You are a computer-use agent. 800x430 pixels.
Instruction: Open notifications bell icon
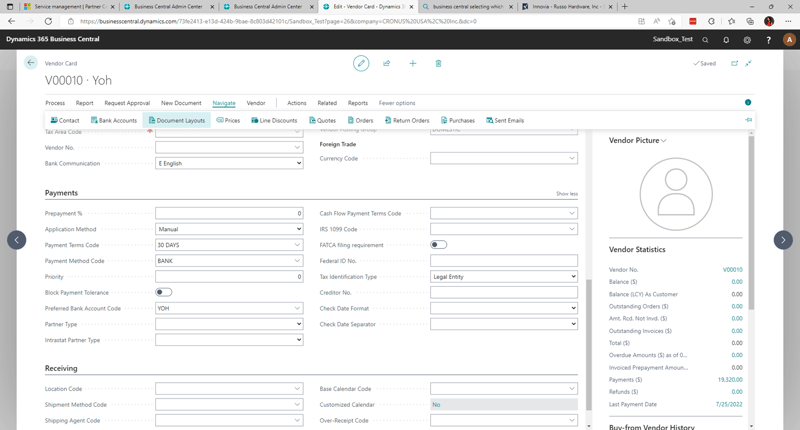[x=726, y=40]
